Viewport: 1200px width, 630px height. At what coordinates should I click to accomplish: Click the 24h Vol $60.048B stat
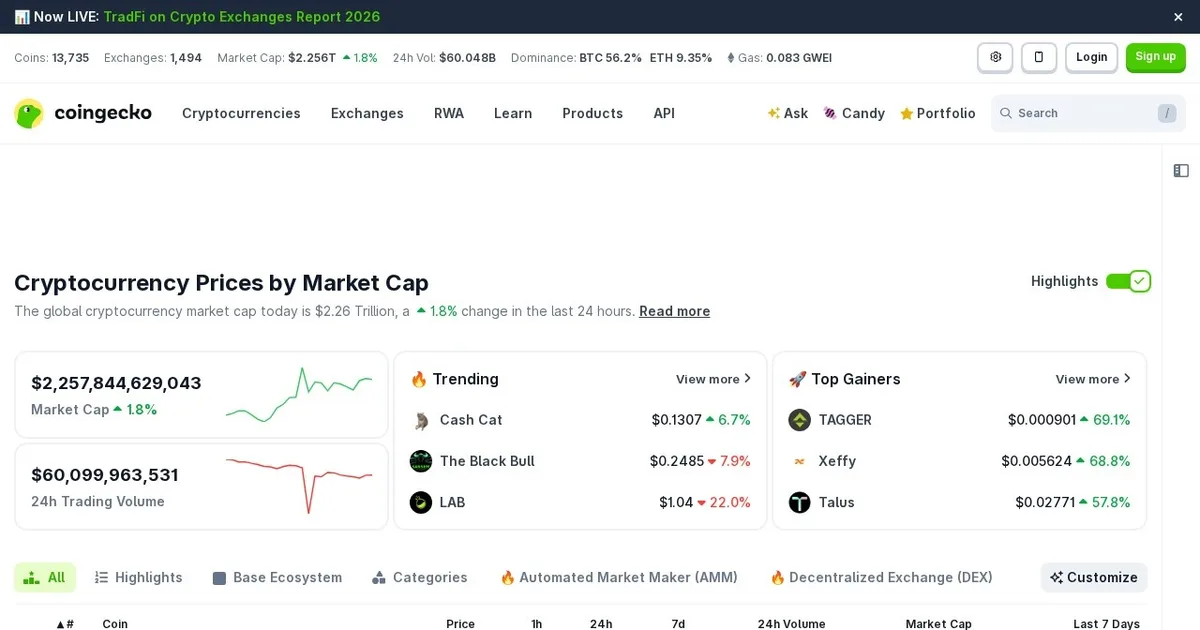click(x=444, y=58)
